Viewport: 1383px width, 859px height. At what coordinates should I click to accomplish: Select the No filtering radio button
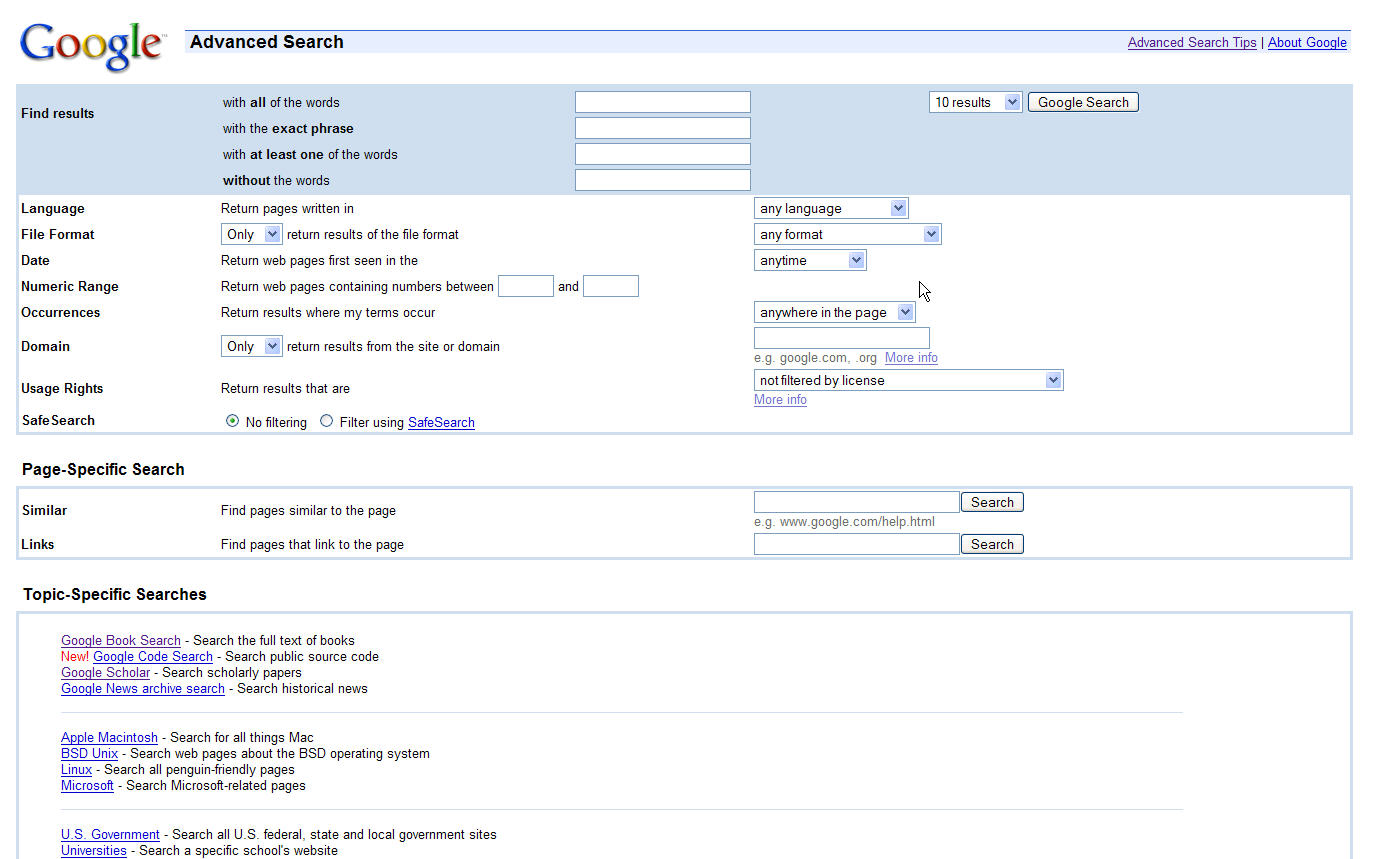coord(232,421)
